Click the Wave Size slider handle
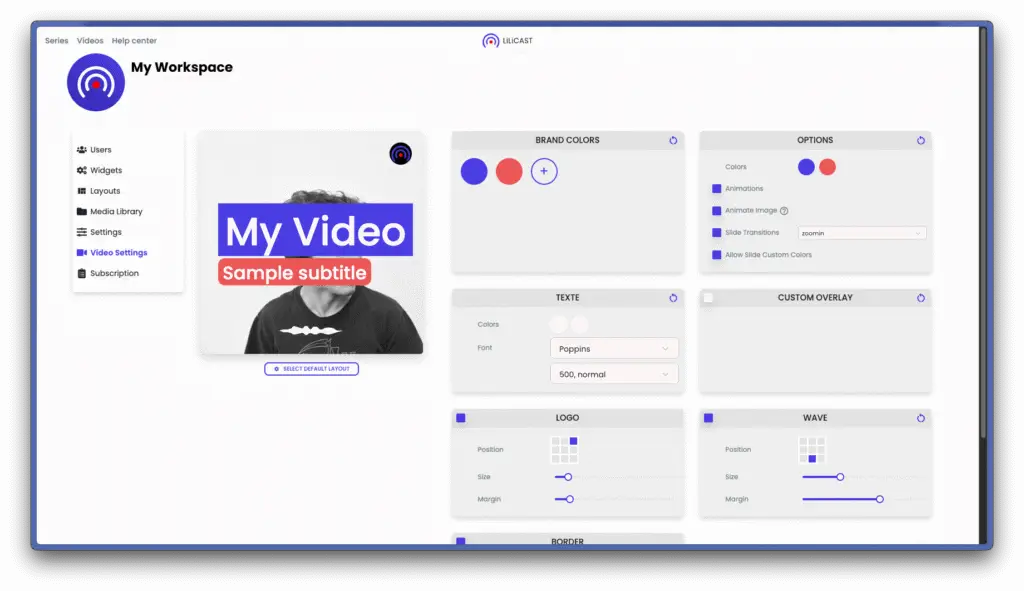1024x591 pixels. click(x=840, y=477)
